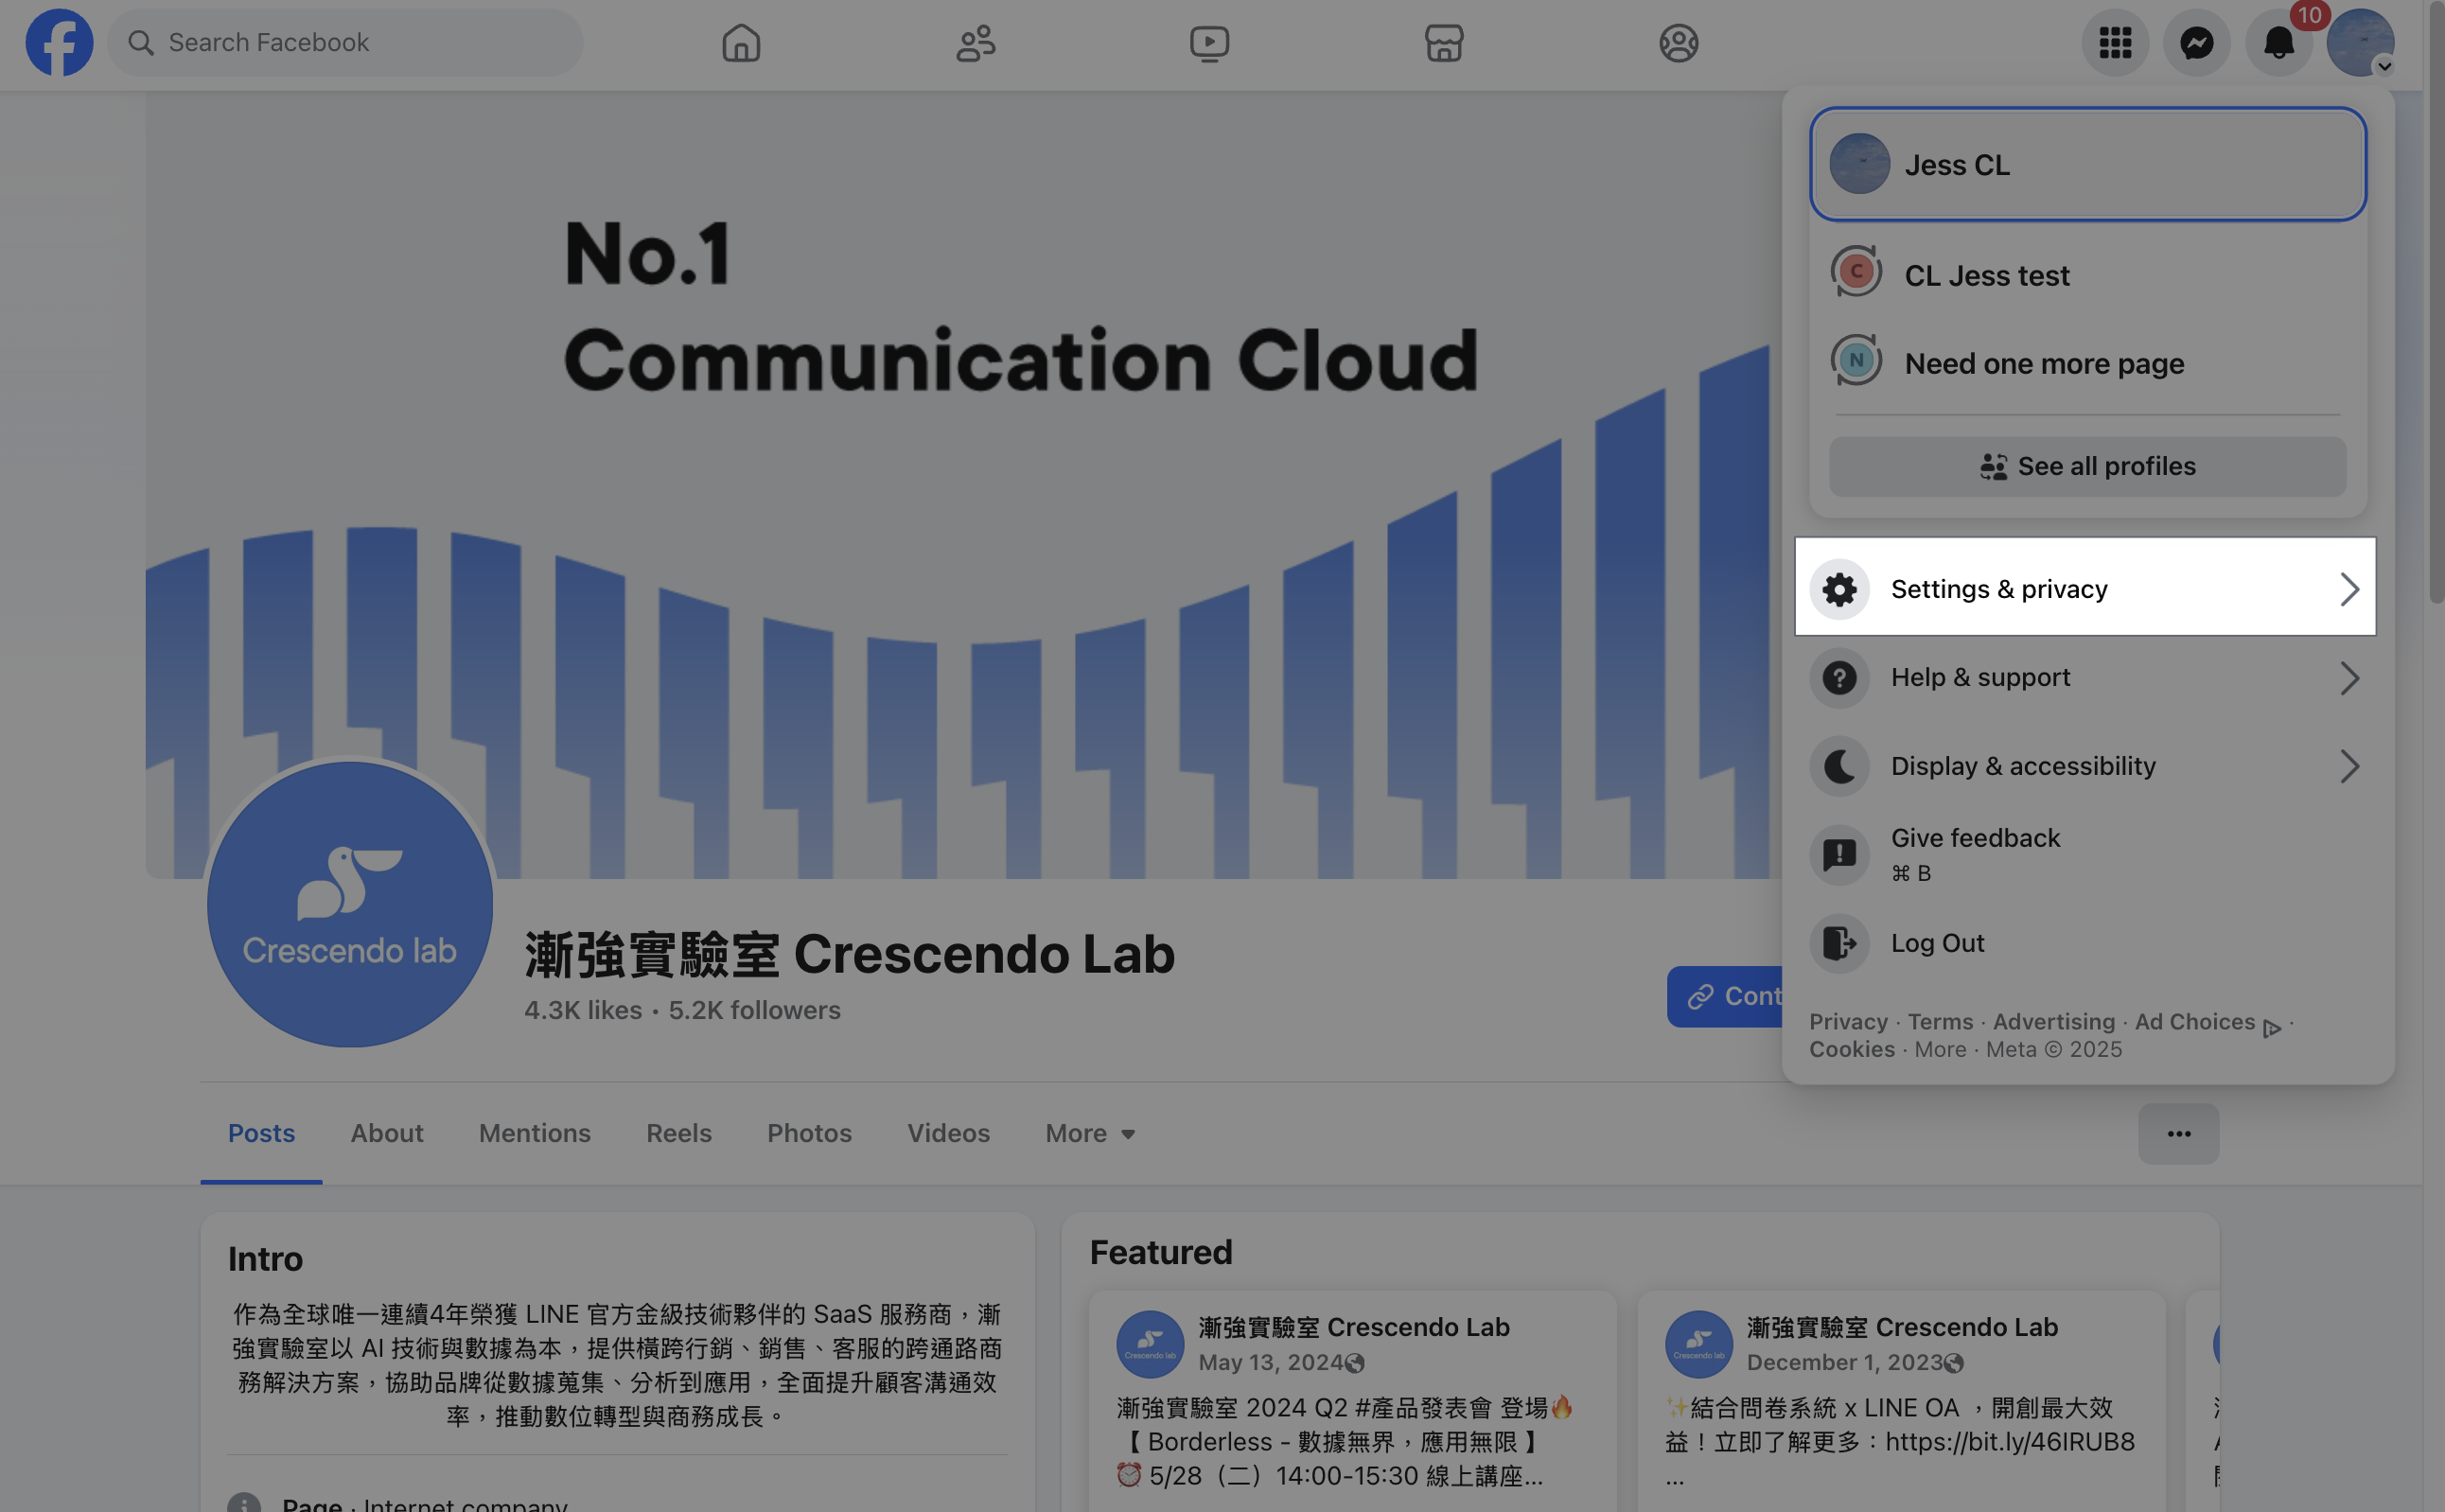Click the Display moon icon
Viewport: 2445px width, 1512px height.
pyautogui.click(x=1839, y=766)
